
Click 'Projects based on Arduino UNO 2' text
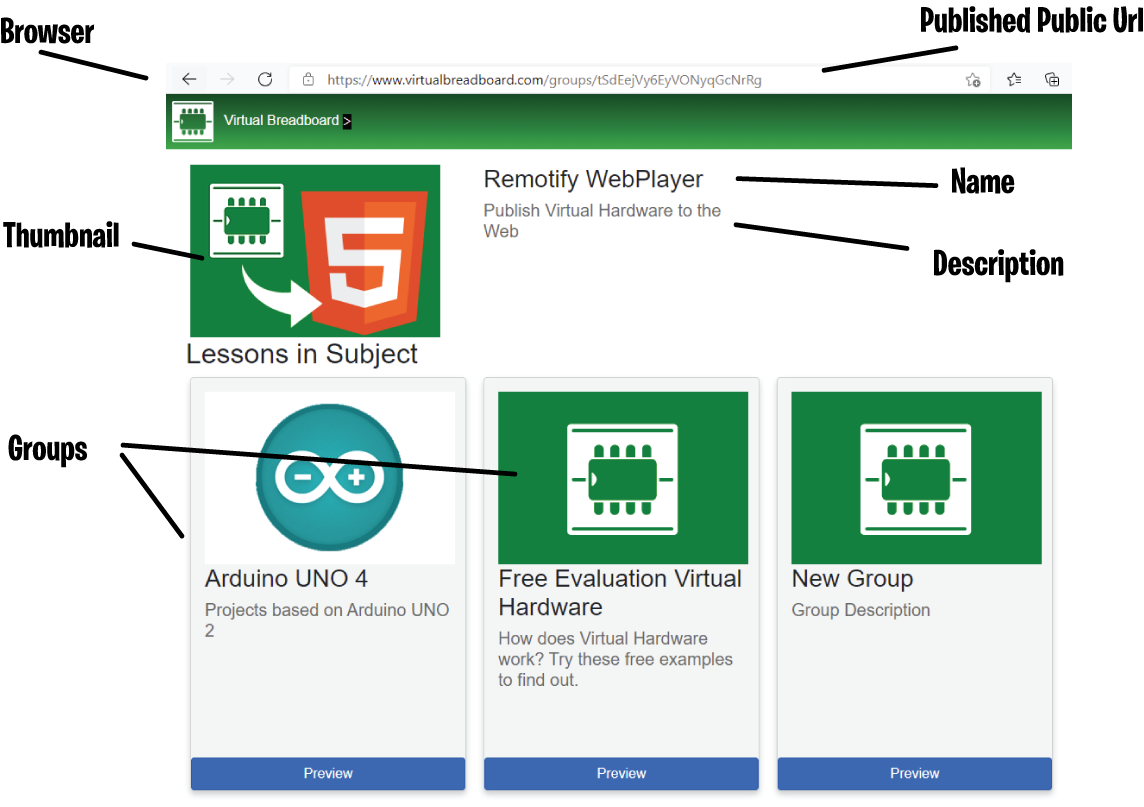point(327,620)
